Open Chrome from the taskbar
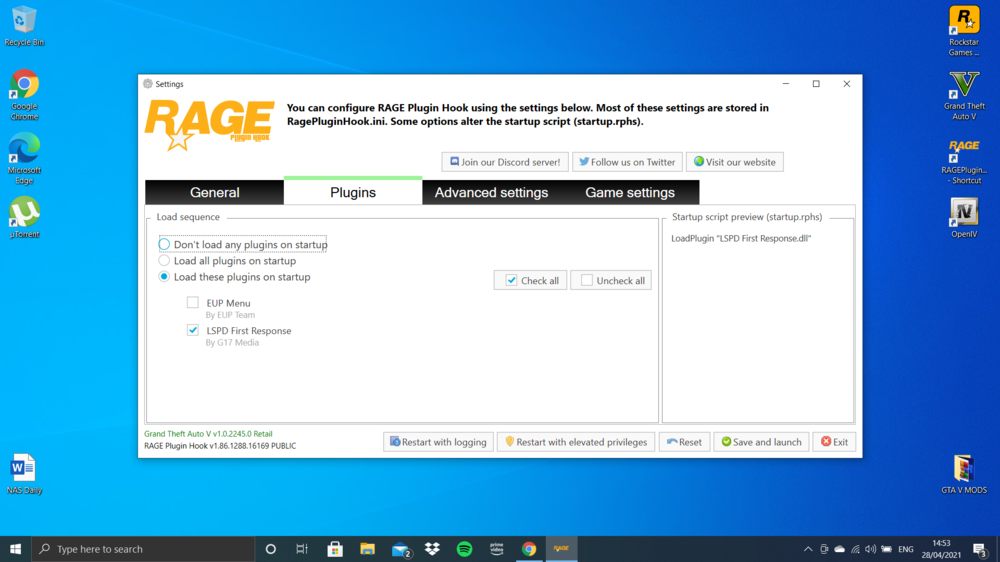This screenshot has width=1000, height=562. click(x=529, y=549)
